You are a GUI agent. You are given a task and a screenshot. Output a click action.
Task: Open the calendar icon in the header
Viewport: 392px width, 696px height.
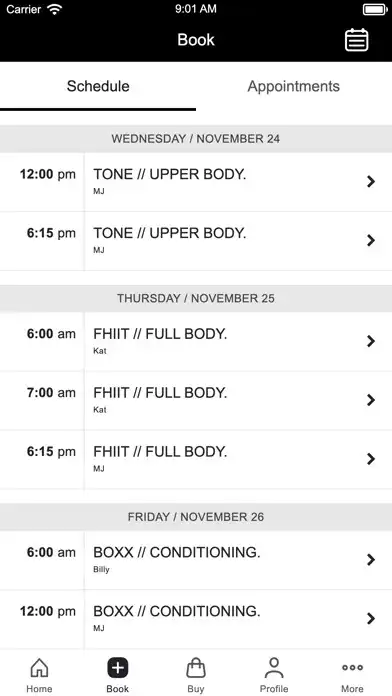click(x=356, y=40)
